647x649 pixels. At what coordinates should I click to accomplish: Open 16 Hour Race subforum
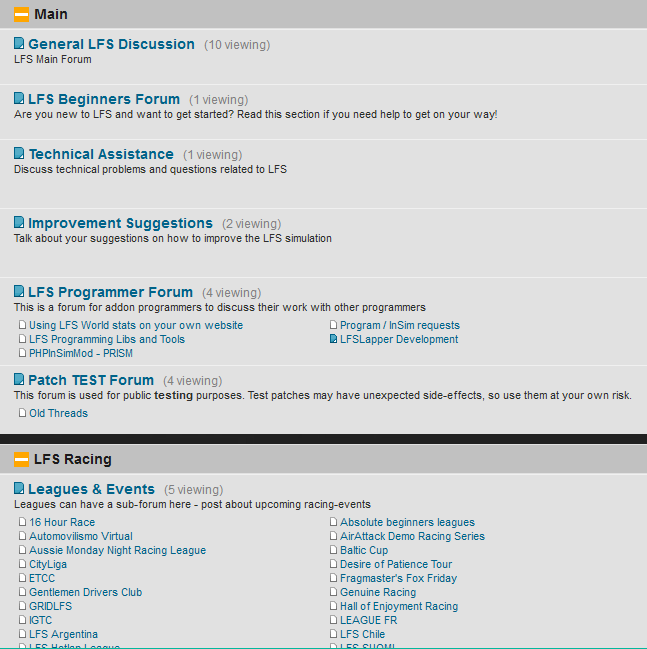tap(62, 522)
